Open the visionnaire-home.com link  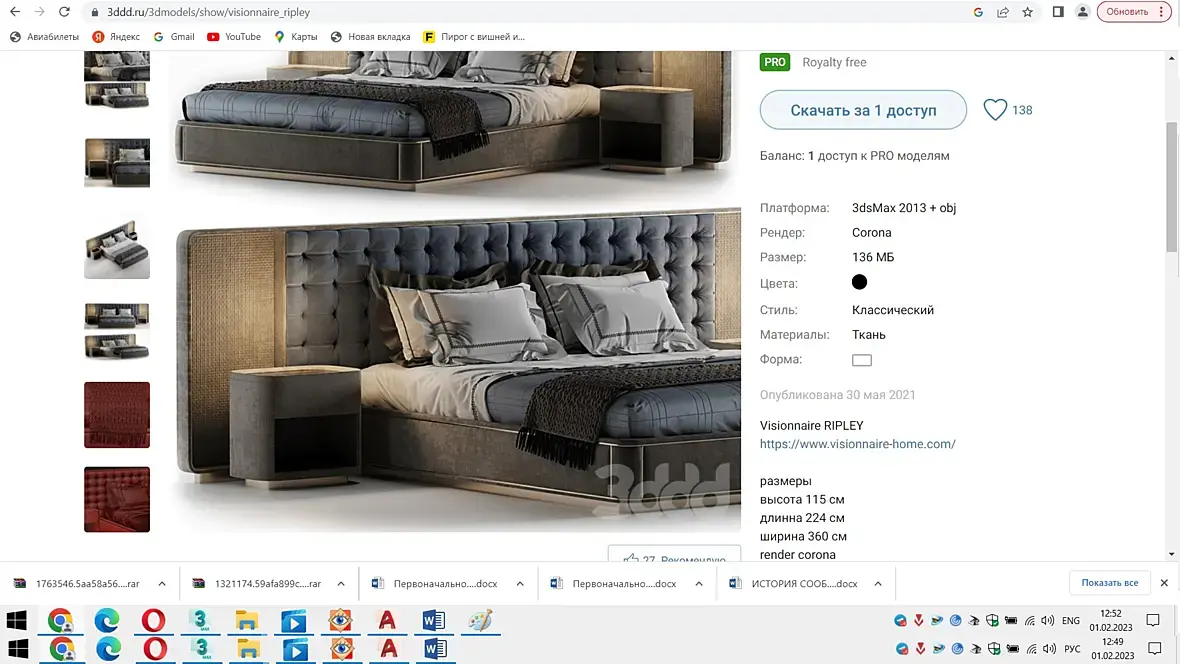pos(857,444)
